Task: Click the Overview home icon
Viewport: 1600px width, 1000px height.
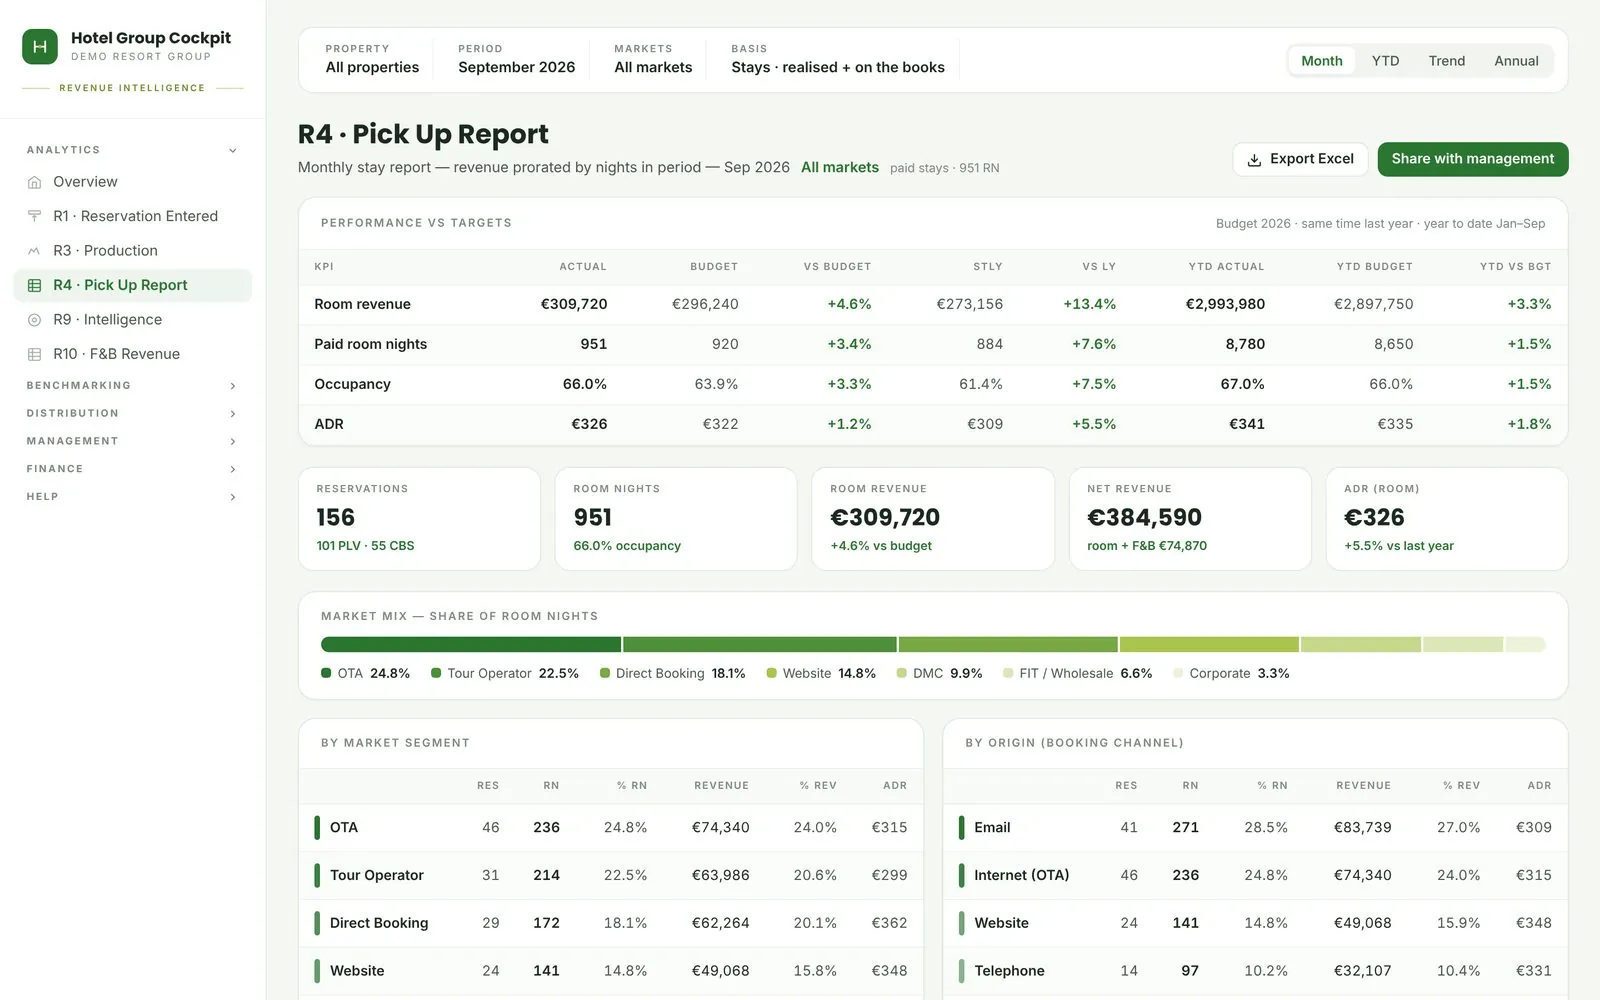Action: pos(34,182)
